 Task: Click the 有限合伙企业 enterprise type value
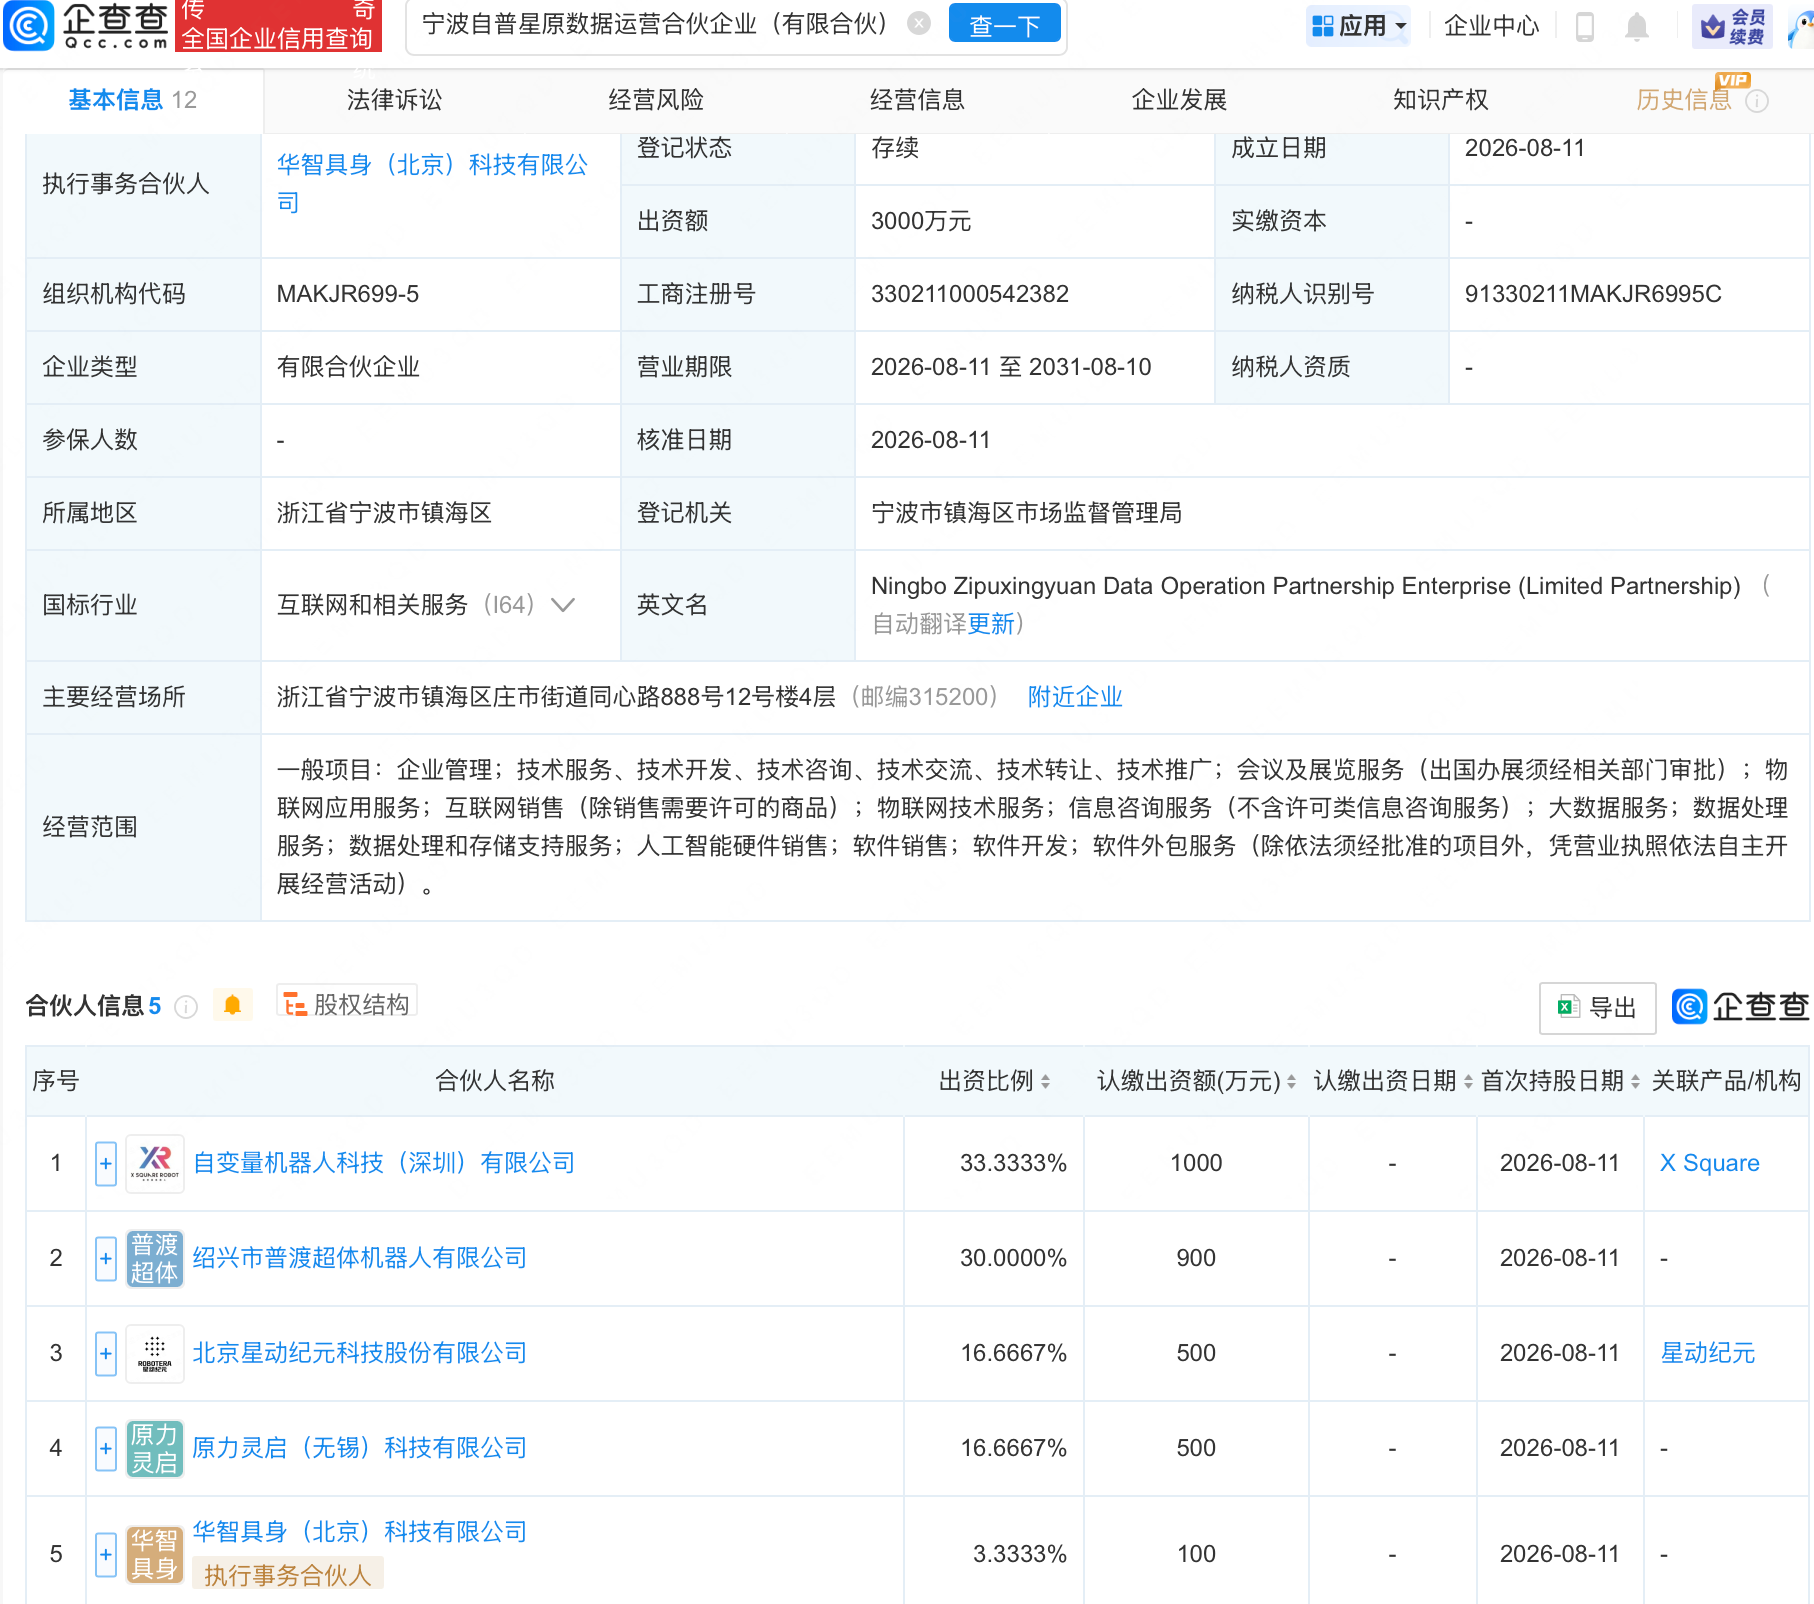[348, 367]
